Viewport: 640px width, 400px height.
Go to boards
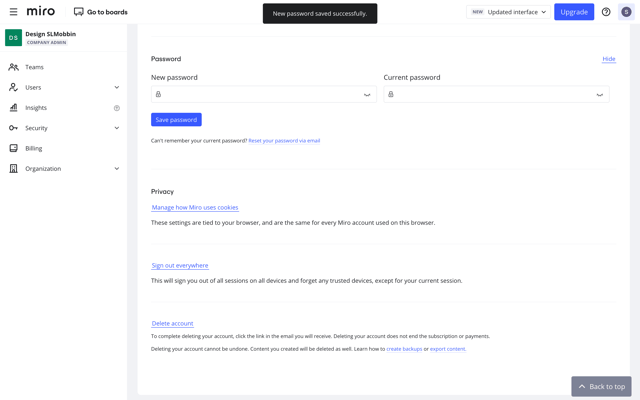point(100,12)
